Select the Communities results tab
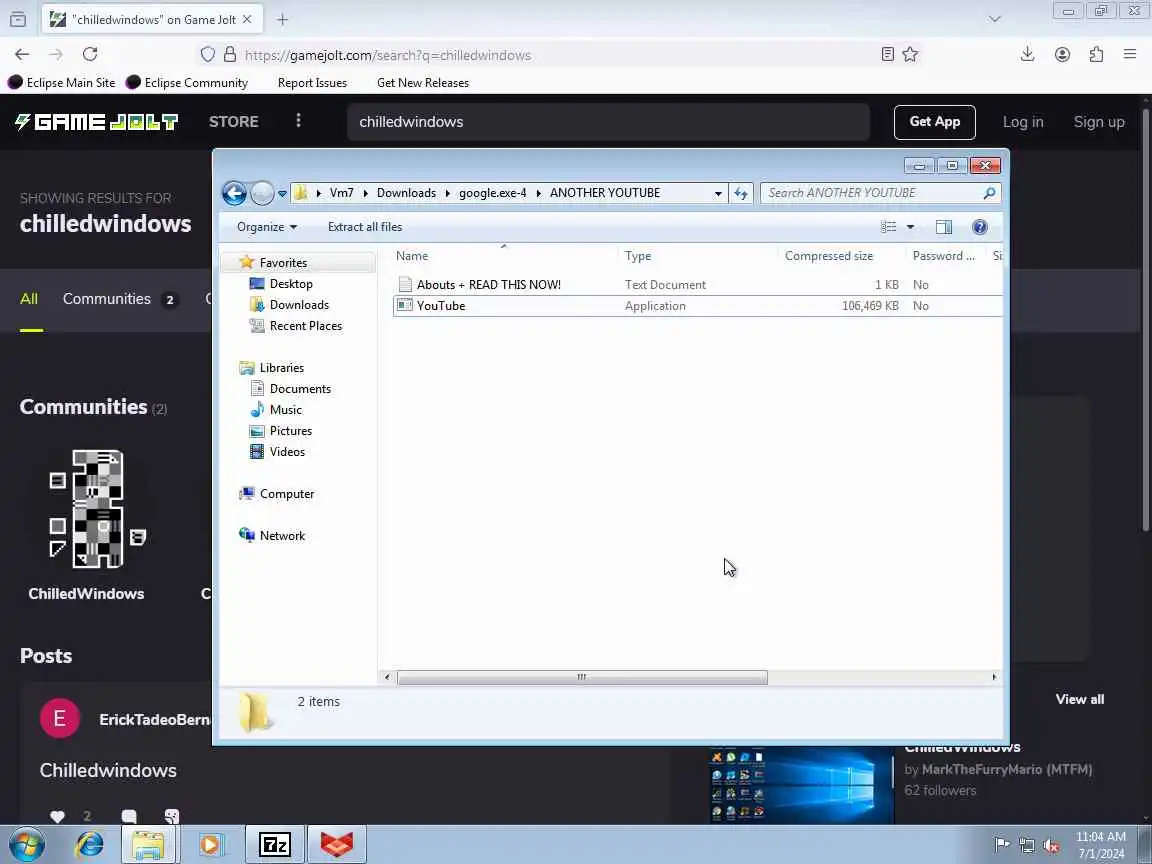This screenshot has width=1152, height=864. pos(120,299)
